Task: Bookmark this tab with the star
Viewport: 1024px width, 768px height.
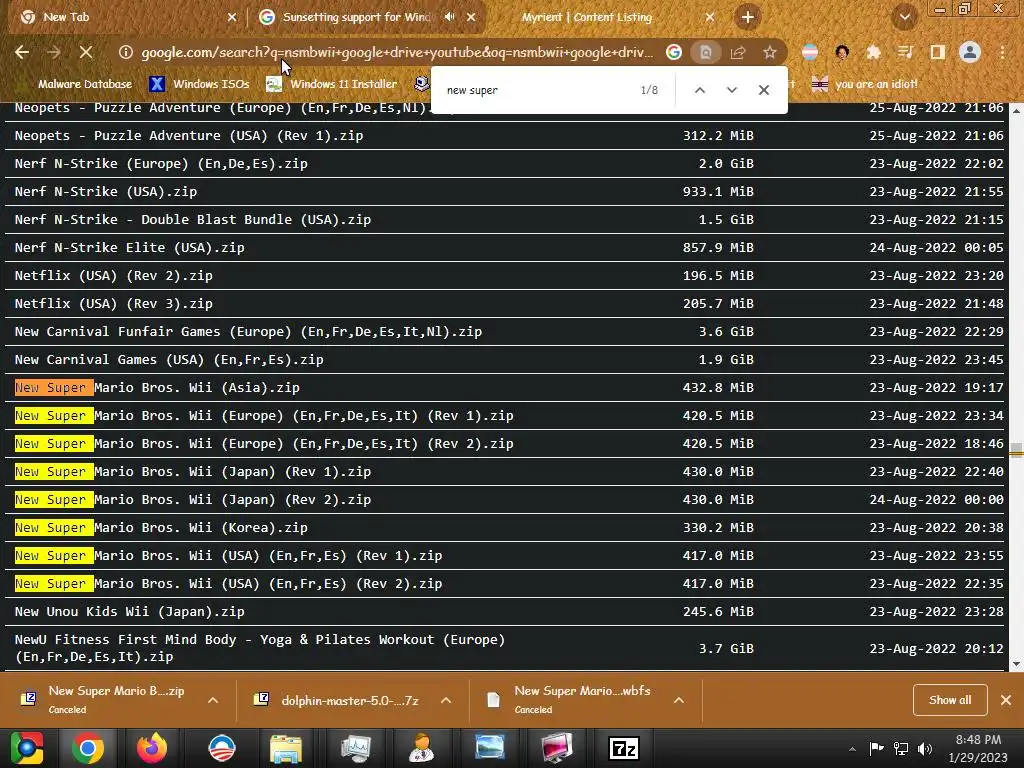Action: tap(770, 52)
